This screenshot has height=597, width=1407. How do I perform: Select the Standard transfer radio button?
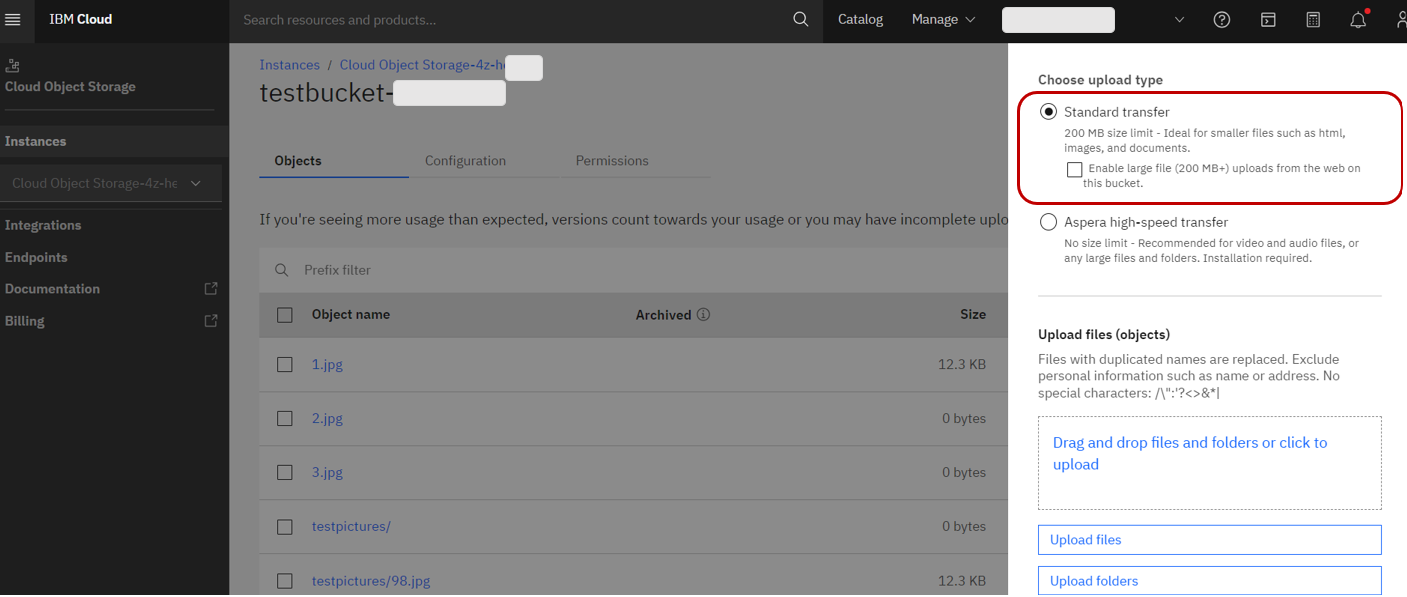(x=1048, y=112)
